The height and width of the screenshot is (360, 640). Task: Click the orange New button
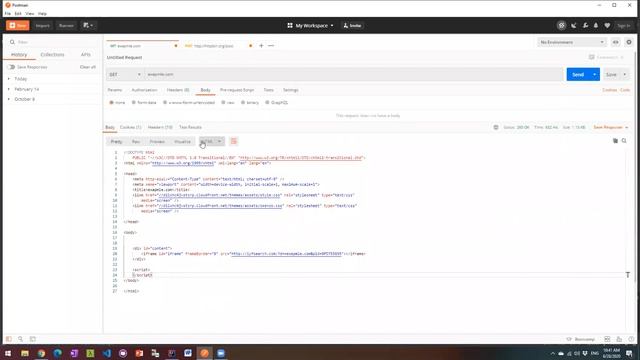pyautogui.click(x=18, y=25)
